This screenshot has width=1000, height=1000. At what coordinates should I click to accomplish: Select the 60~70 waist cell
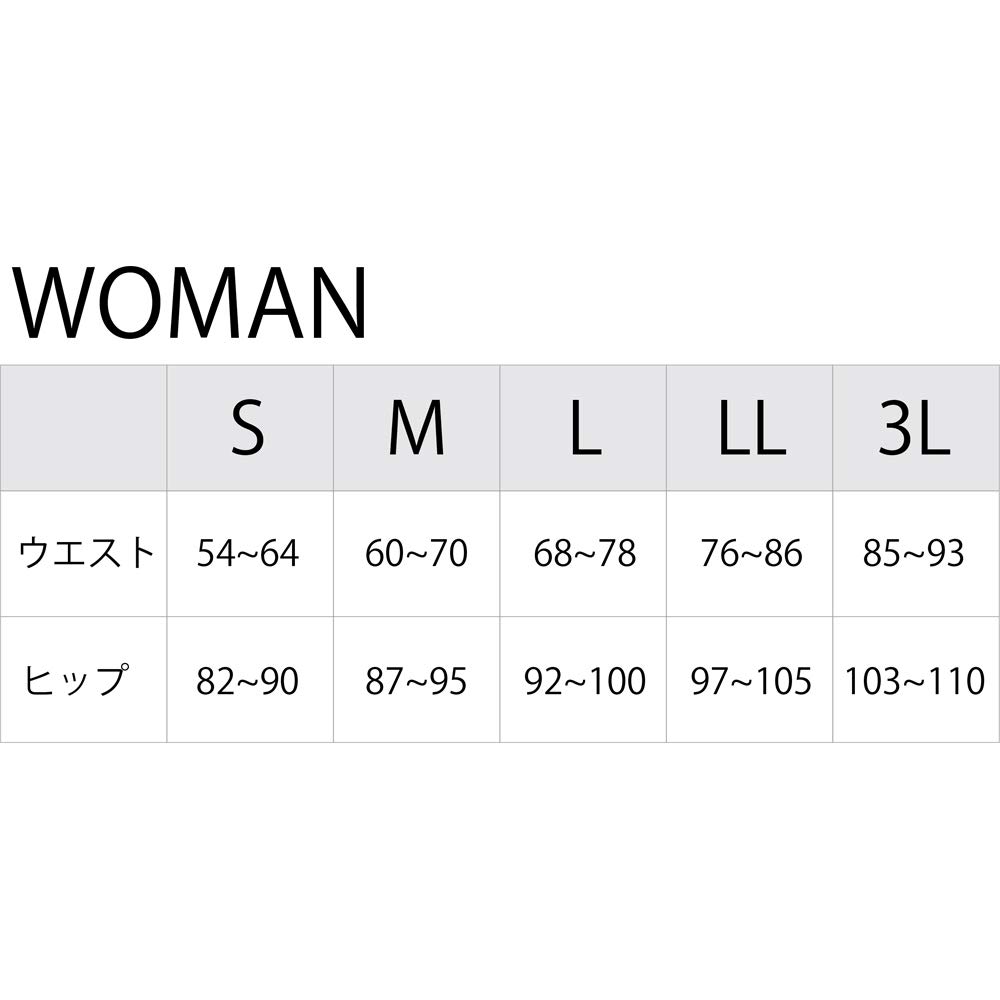416,553
